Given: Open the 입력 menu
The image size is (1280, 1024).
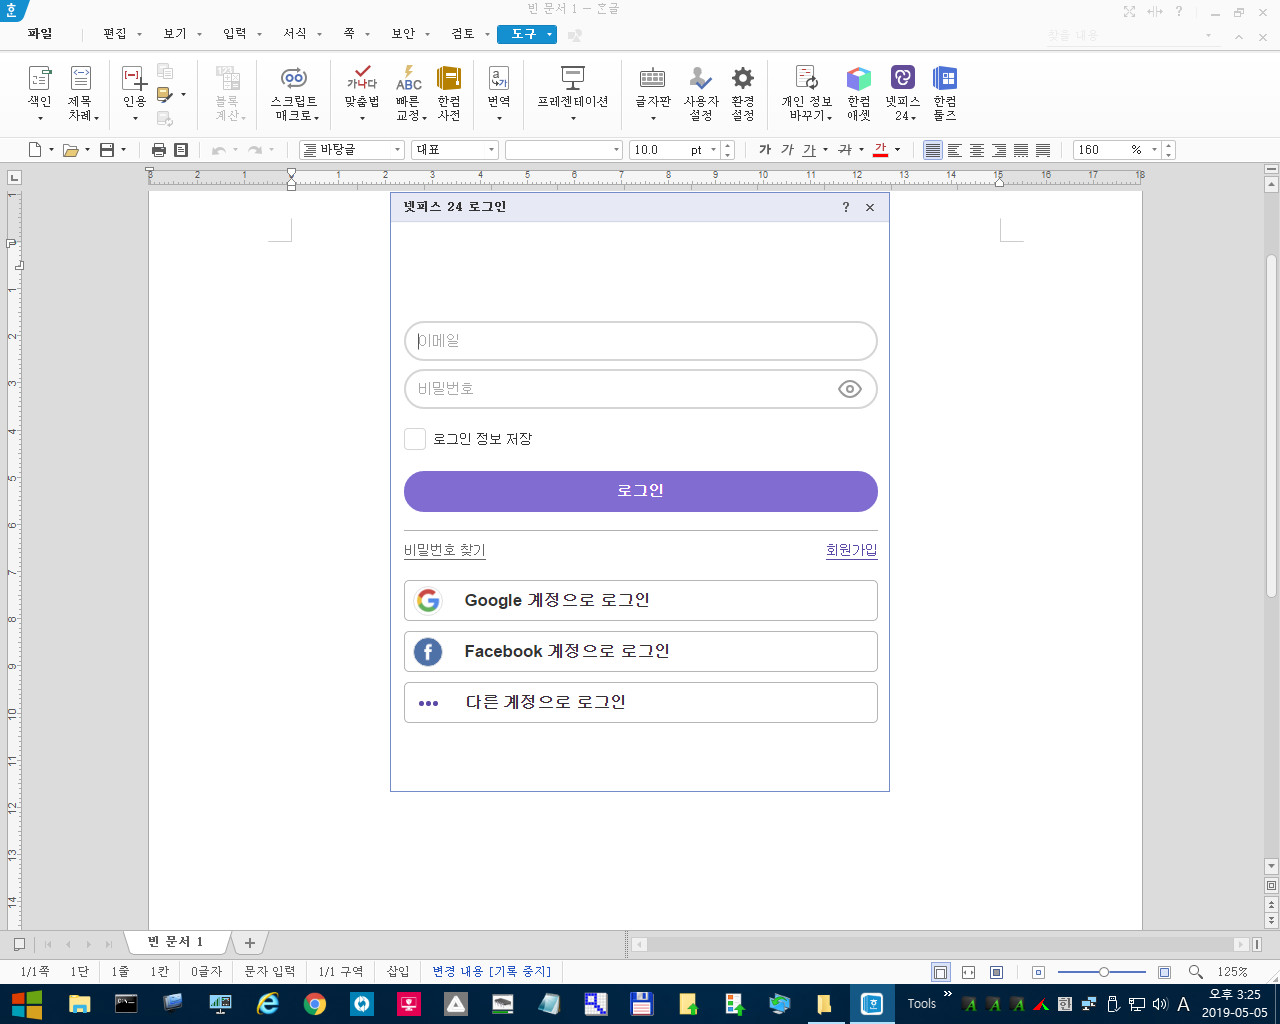Looking at the screenshot, I should [x=235, y=34].
